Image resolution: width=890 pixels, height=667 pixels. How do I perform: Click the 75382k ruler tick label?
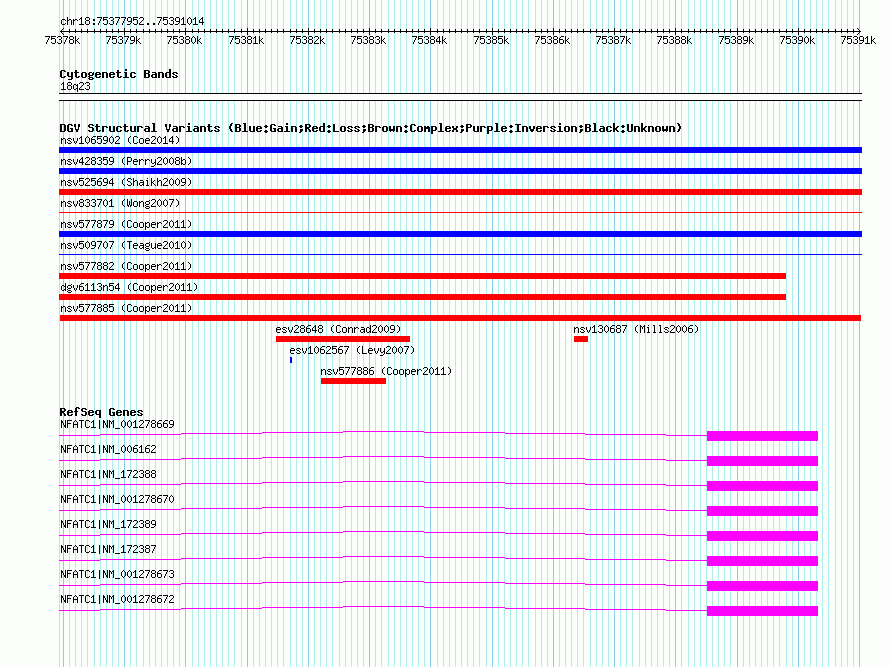tap(307, 40)
